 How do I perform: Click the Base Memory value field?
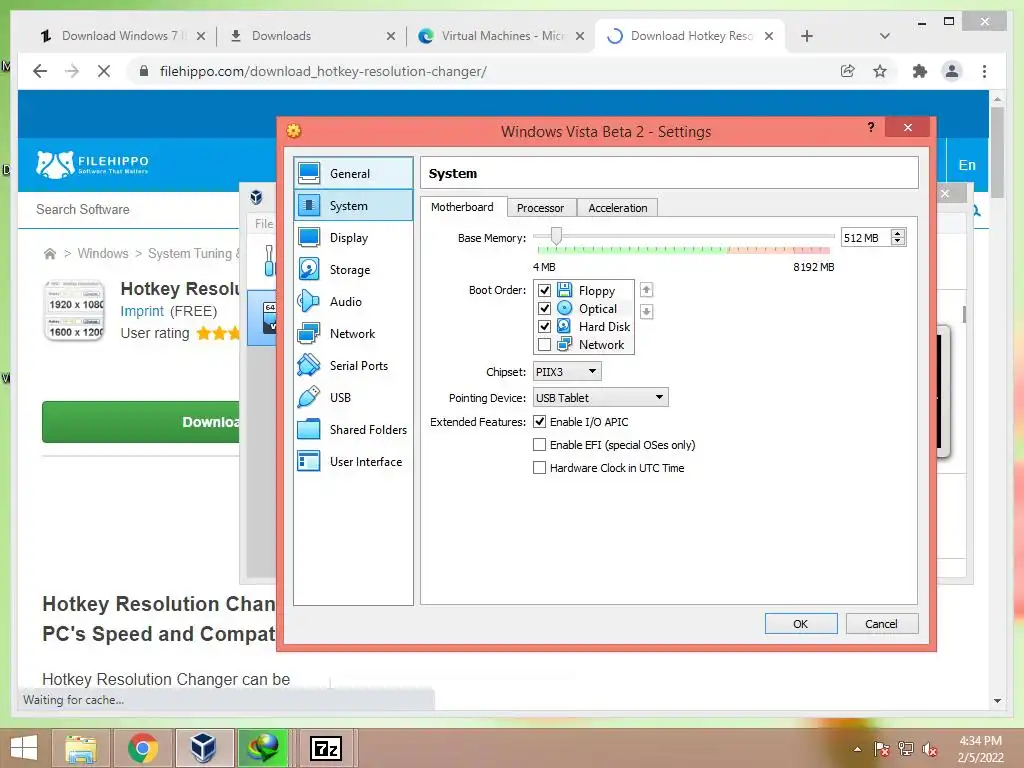pyautogui.click(x=867, y=238)
